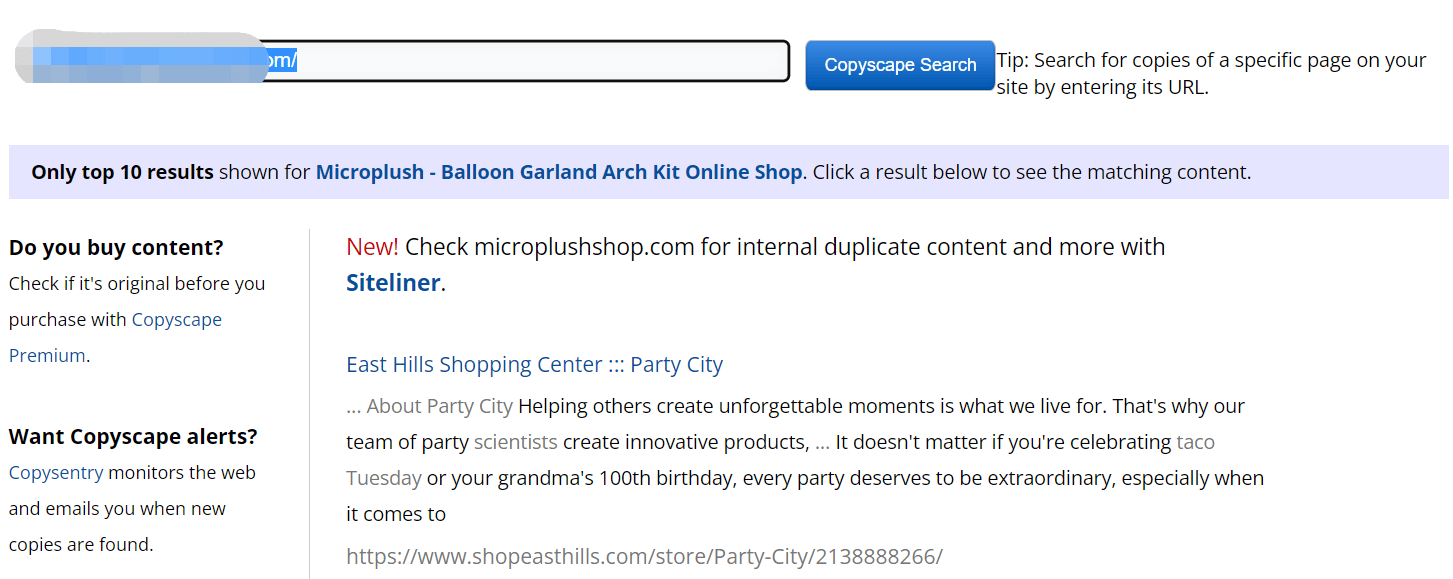Image resolution: width=1453 pixels, height=579 pixels.
Task: Click the gray word "scientists" in snippet
Action: click(516, 442)
